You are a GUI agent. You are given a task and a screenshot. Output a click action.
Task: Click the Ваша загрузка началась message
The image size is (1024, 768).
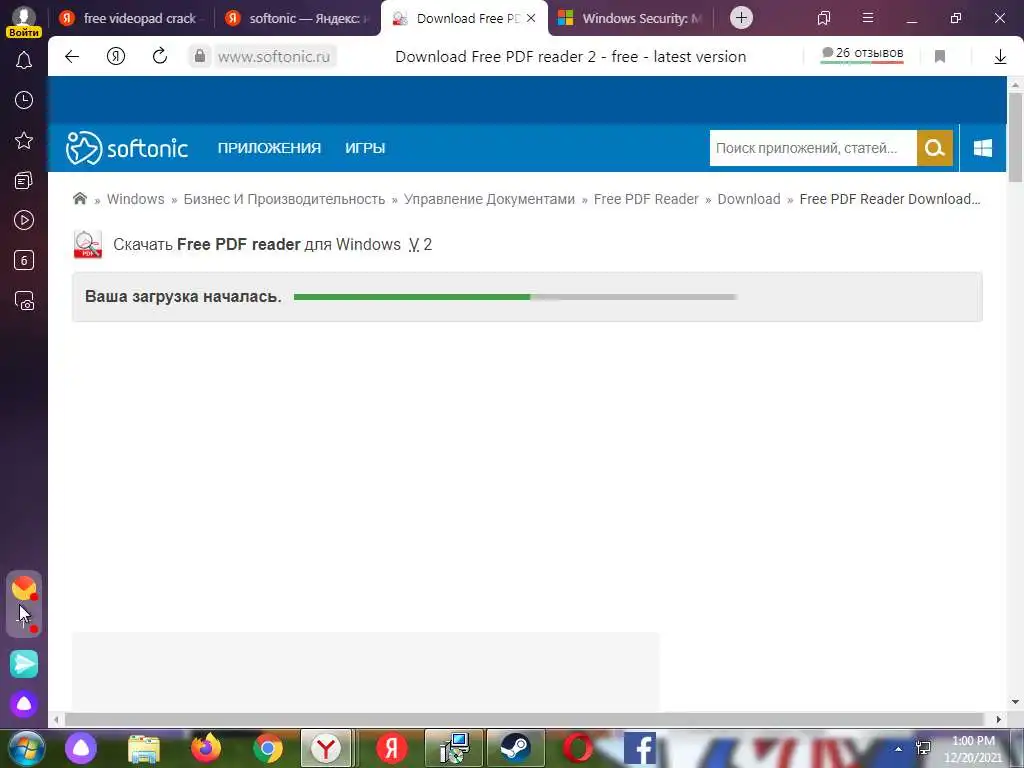(x=183, y=296)
